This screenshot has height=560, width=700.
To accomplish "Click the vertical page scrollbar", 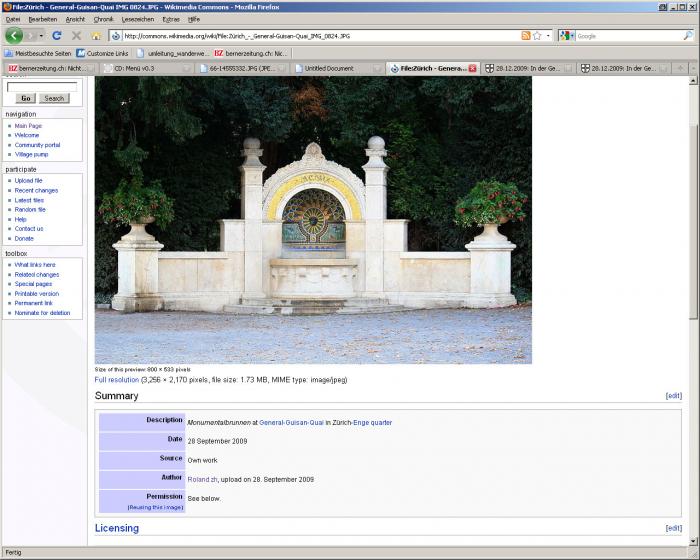I will [694, 300].
